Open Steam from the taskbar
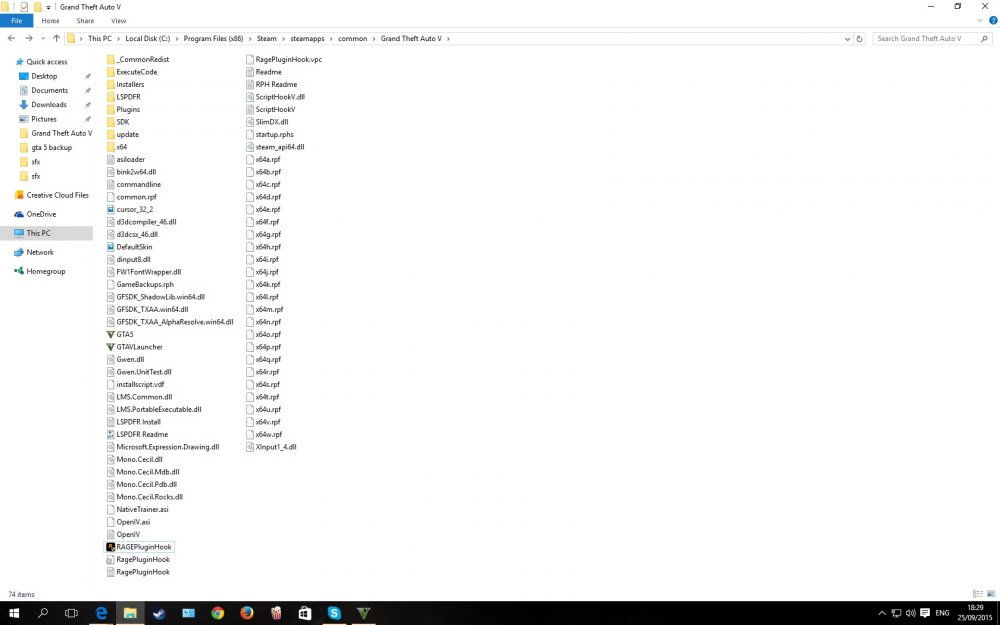 (159, 614)
